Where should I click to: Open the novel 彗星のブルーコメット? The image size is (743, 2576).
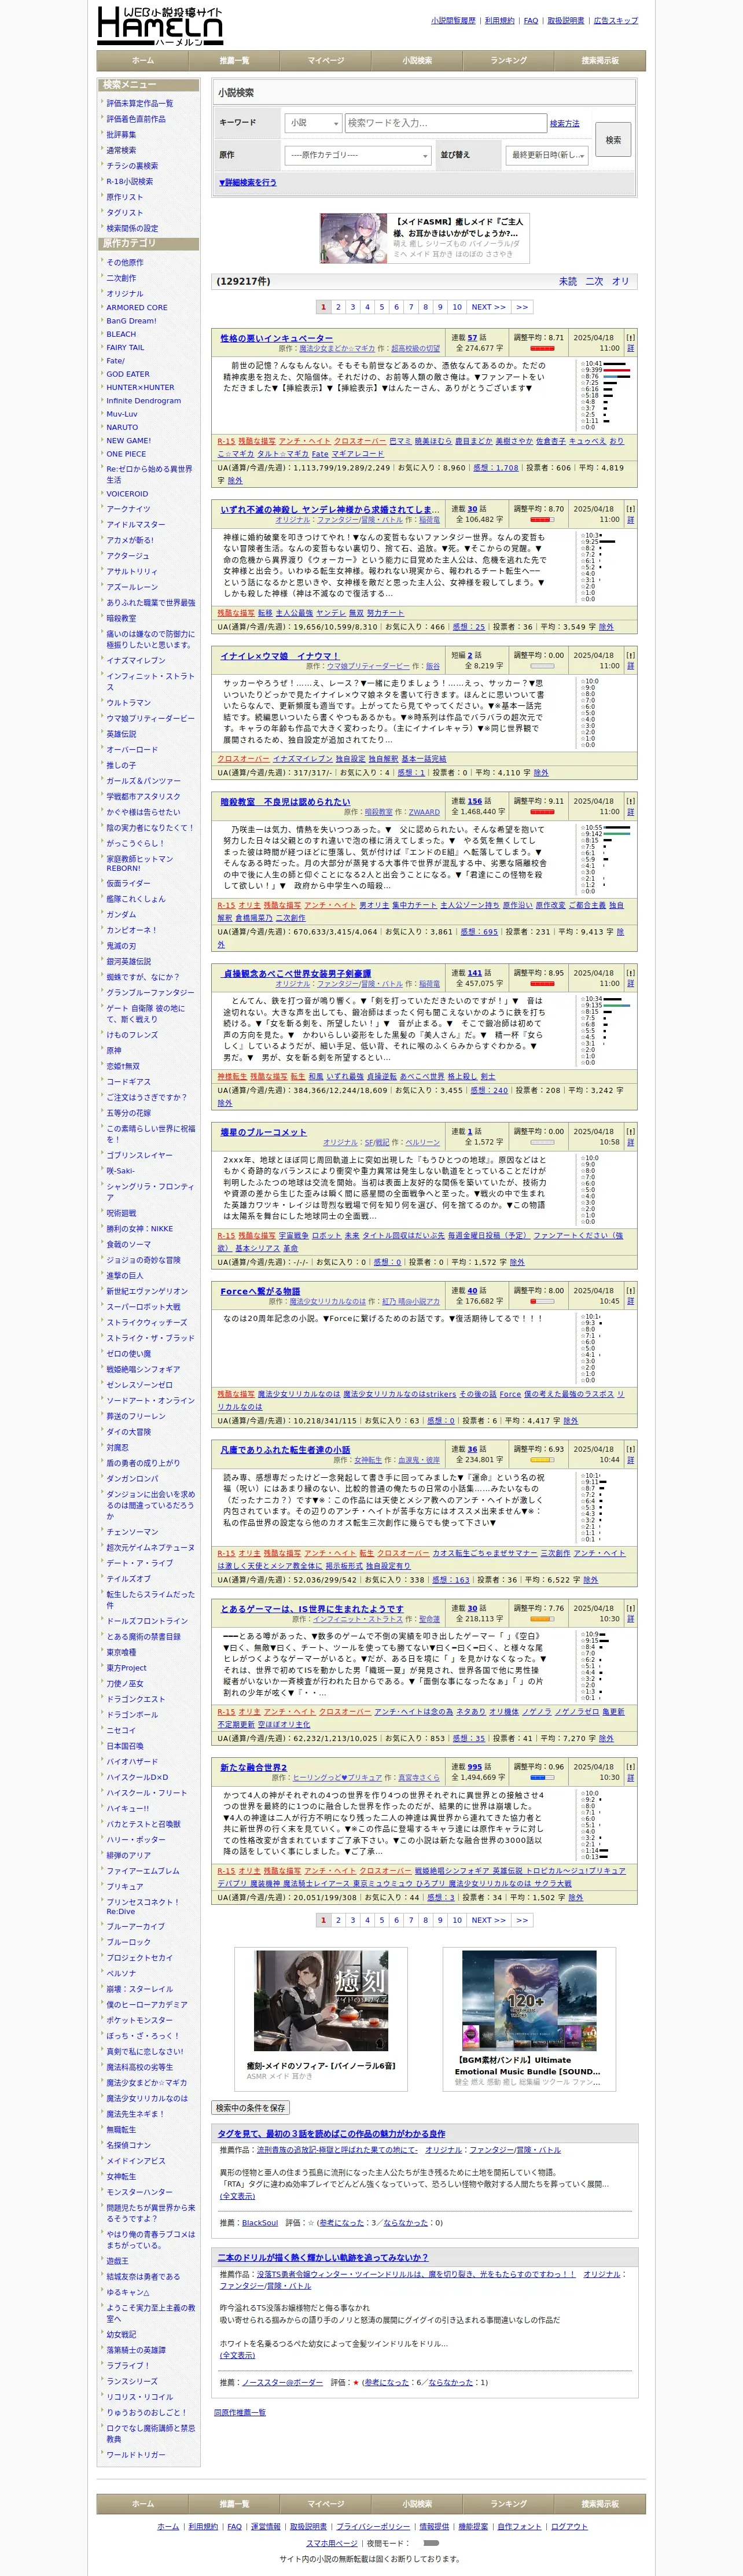[263, 1132]
